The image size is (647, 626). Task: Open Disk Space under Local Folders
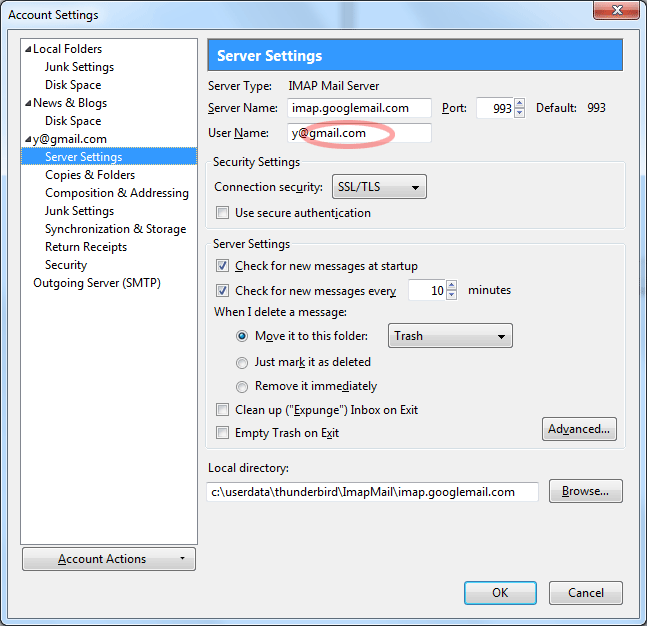73,85
